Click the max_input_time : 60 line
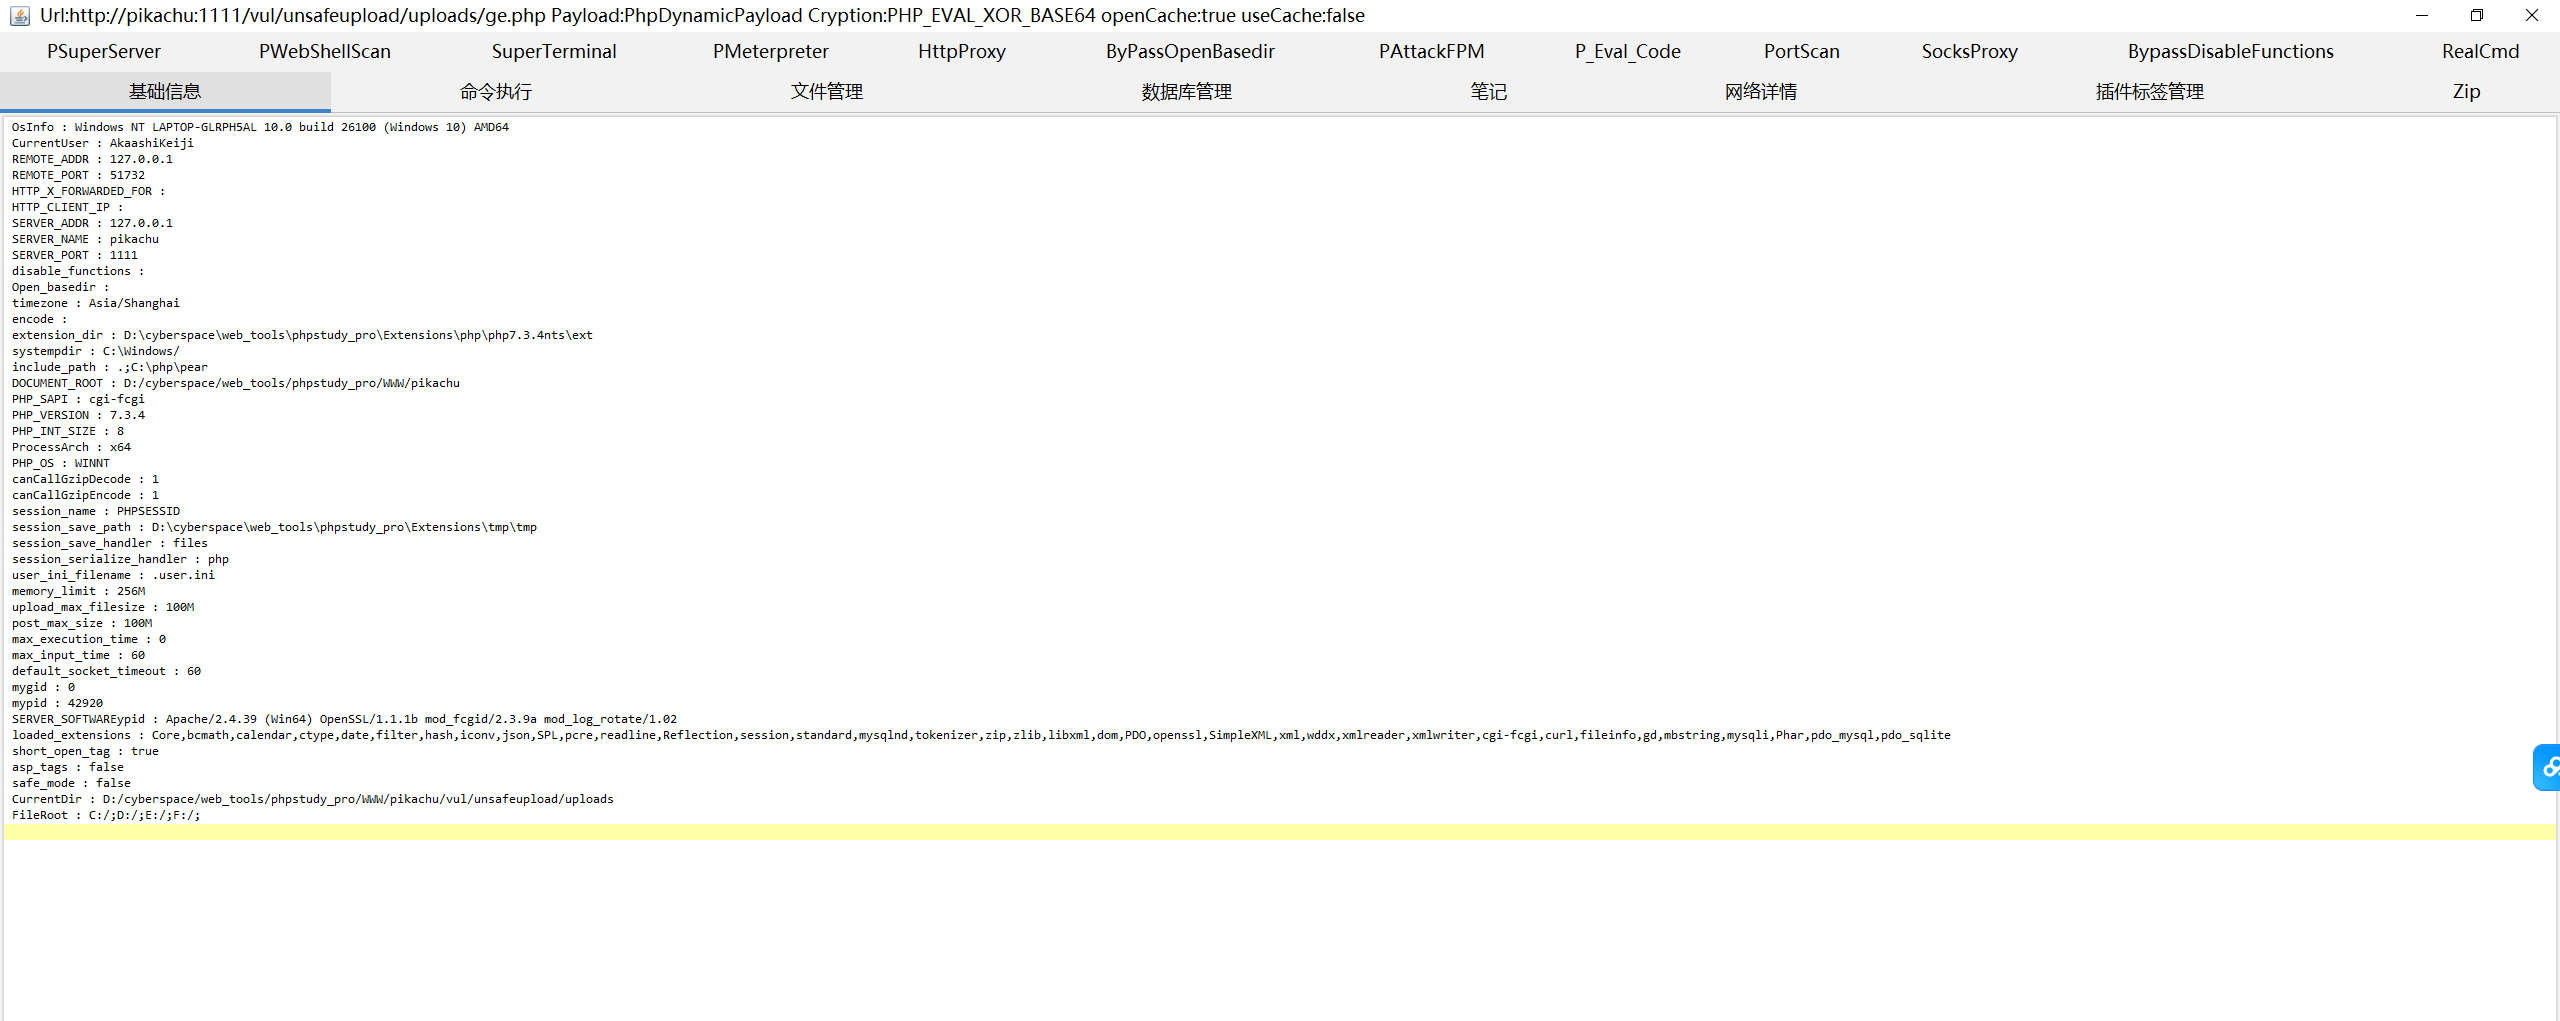This screenshot has width=2560, height=1021. point(78,655)
